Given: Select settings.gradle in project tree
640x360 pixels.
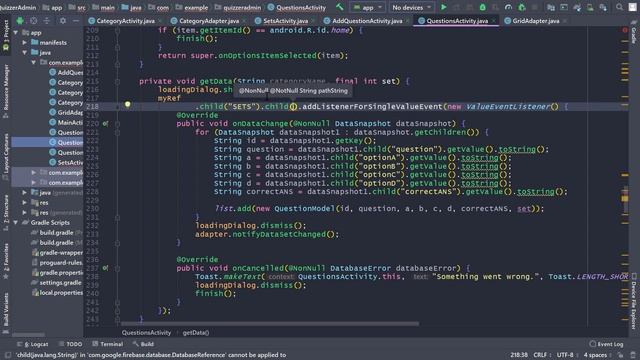Looking at the screenshot, I should [56, 282].
